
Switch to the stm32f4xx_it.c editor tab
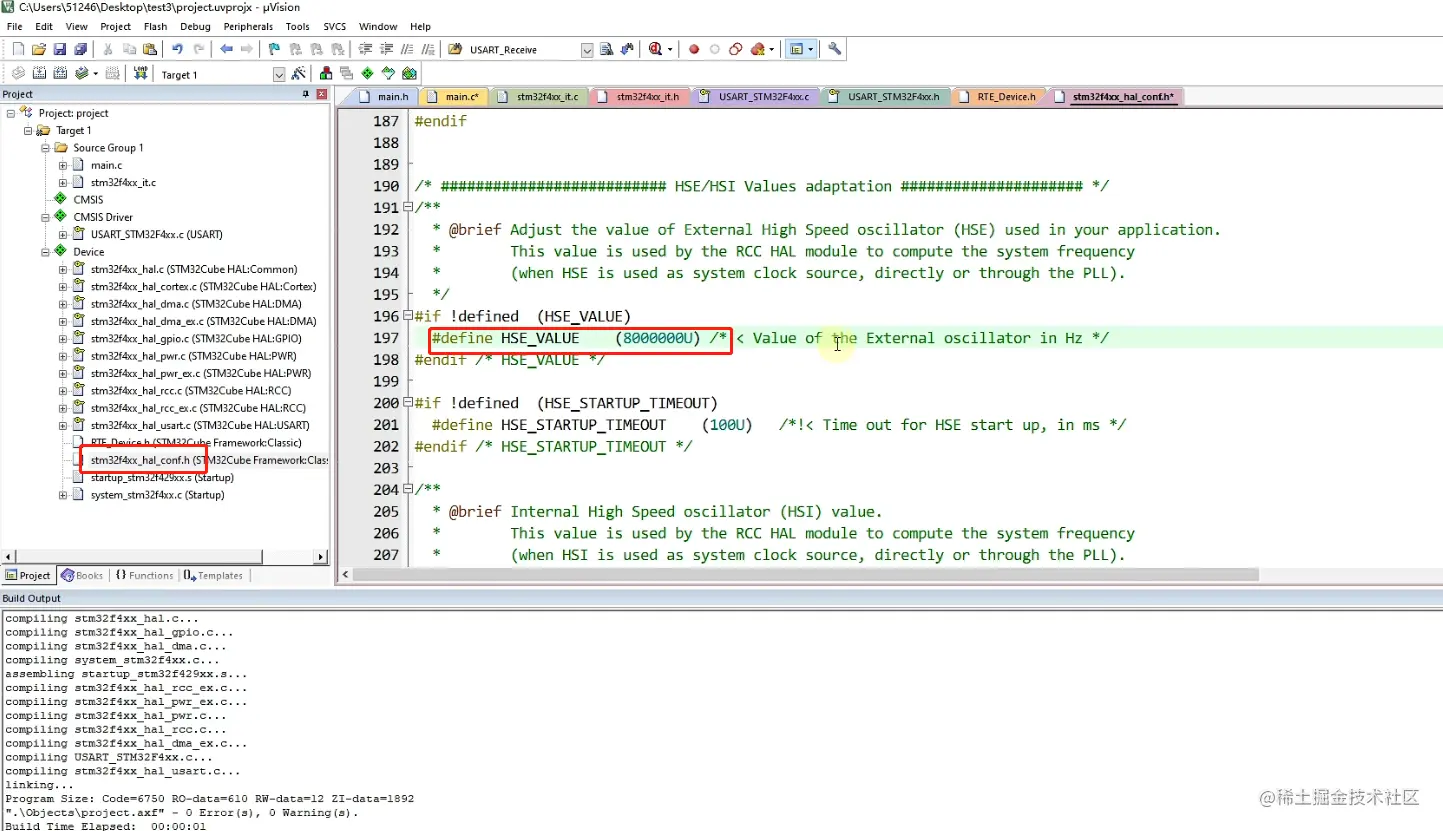tap(539, 97)
